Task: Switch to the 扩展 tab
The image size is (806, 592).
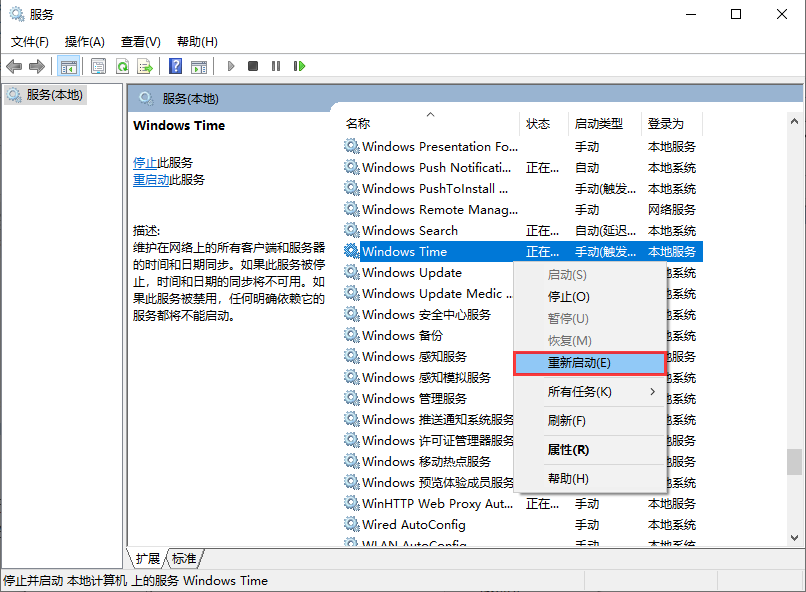Action: point(148,559)
